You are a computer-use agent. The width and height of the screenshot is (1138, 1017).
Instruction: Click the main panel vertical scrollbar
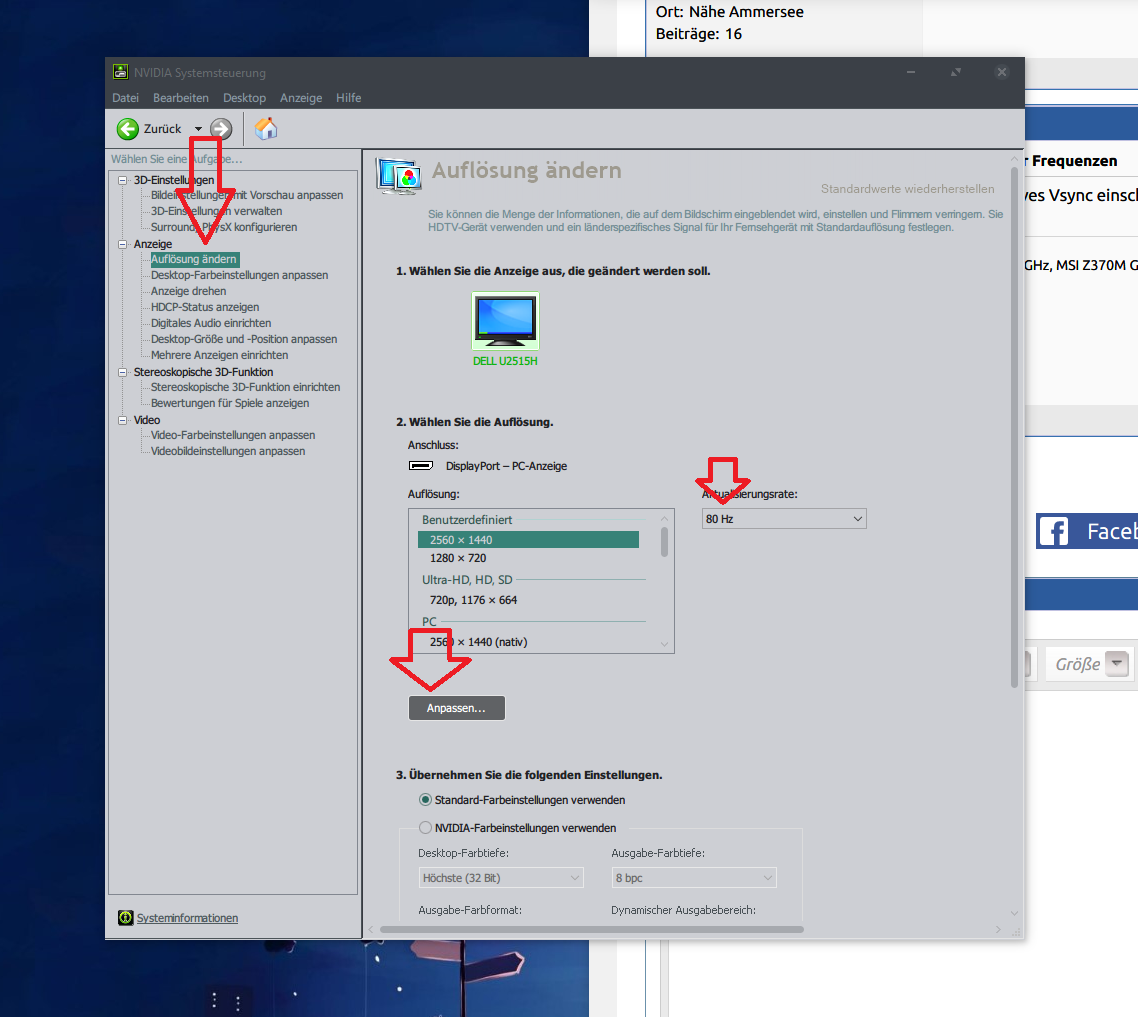pyautogui.click(x=1014, y=427)
